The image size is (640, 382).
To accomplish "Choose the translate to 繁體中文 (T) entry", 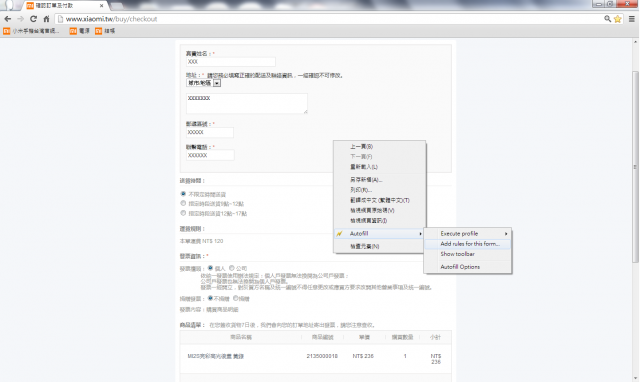I will (x=380, y=200).
